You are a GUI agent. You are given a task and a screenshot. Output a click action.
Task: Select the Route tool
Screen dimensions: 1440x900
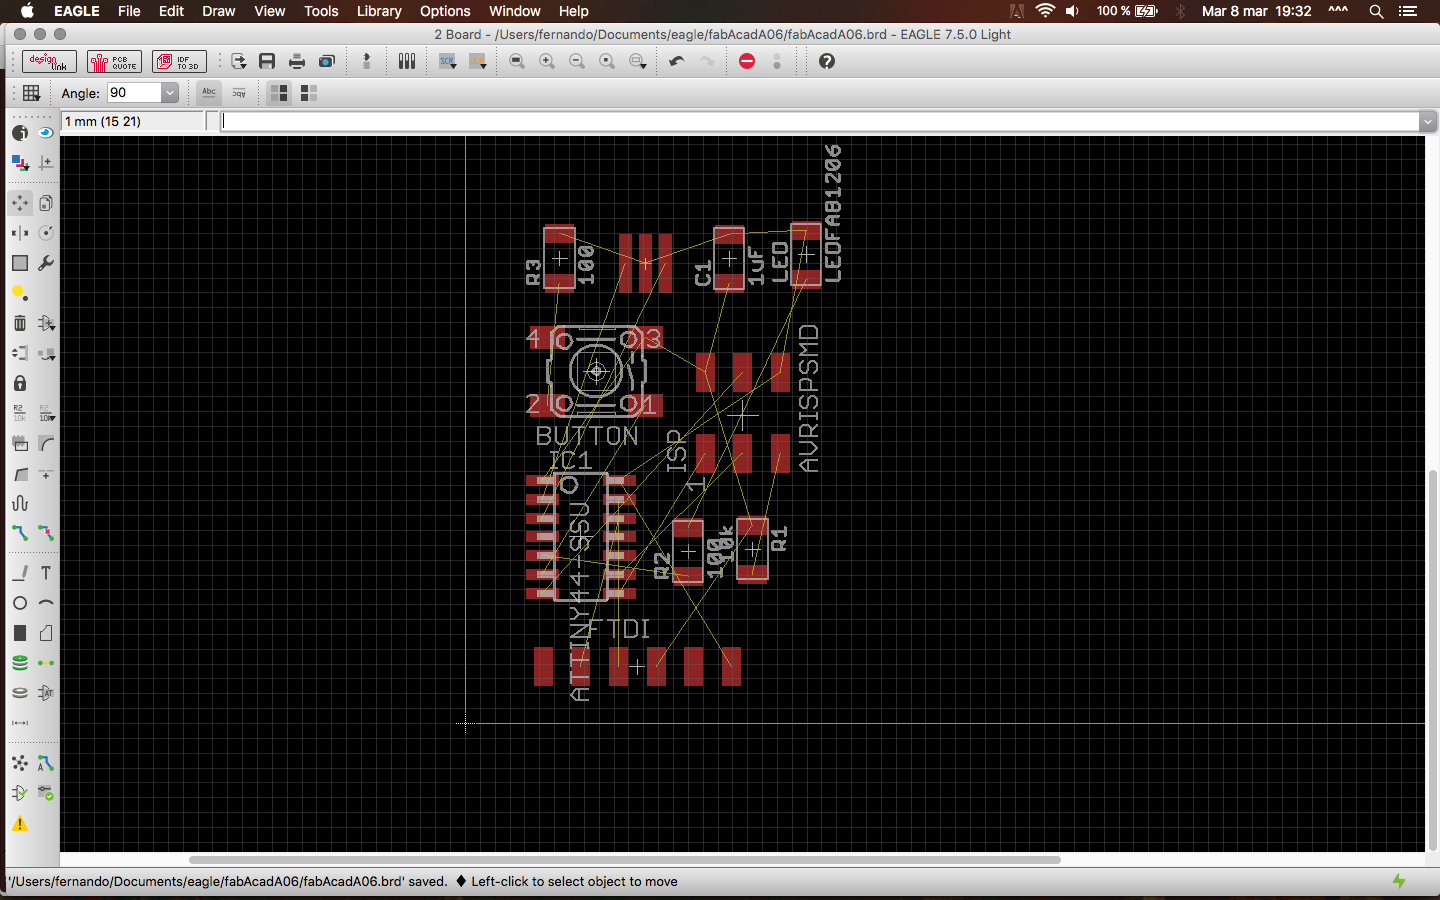20,533
